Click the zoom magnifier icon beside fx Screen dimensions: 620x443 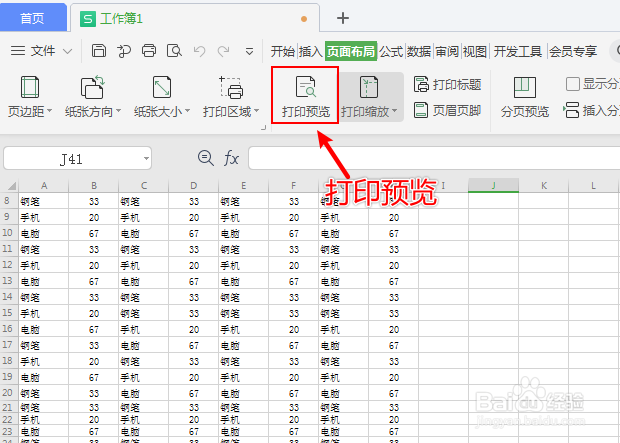206,158
